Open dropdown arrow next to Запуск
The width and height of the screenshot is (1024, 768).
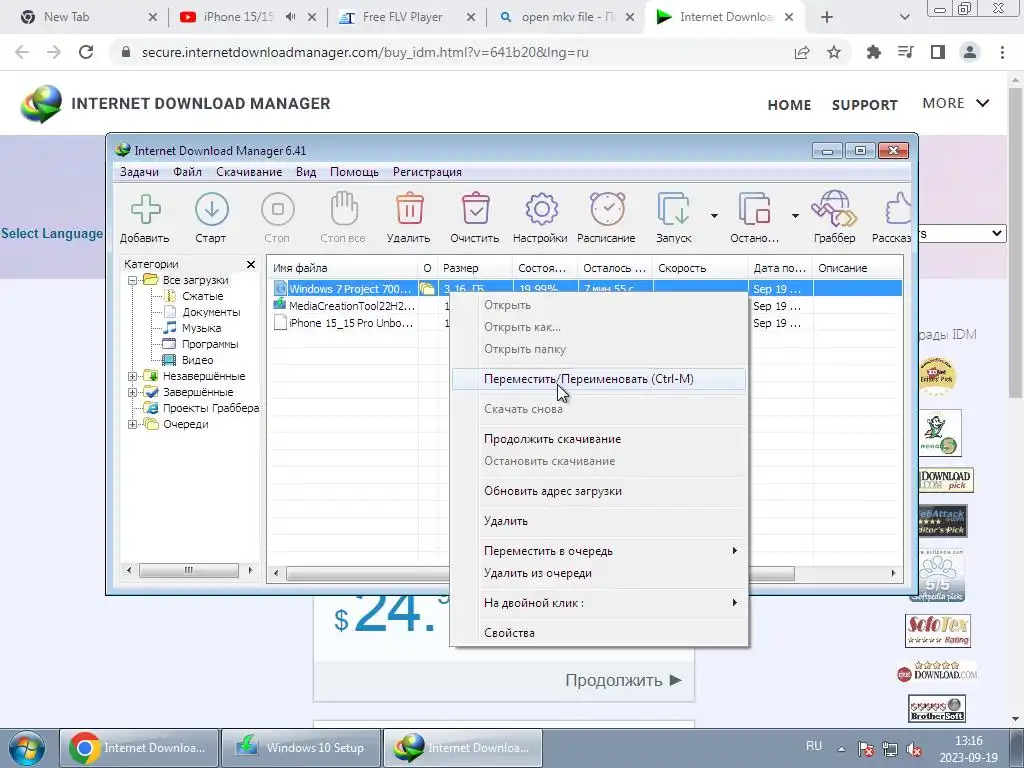pyautogui.click(x=714, y=216)
